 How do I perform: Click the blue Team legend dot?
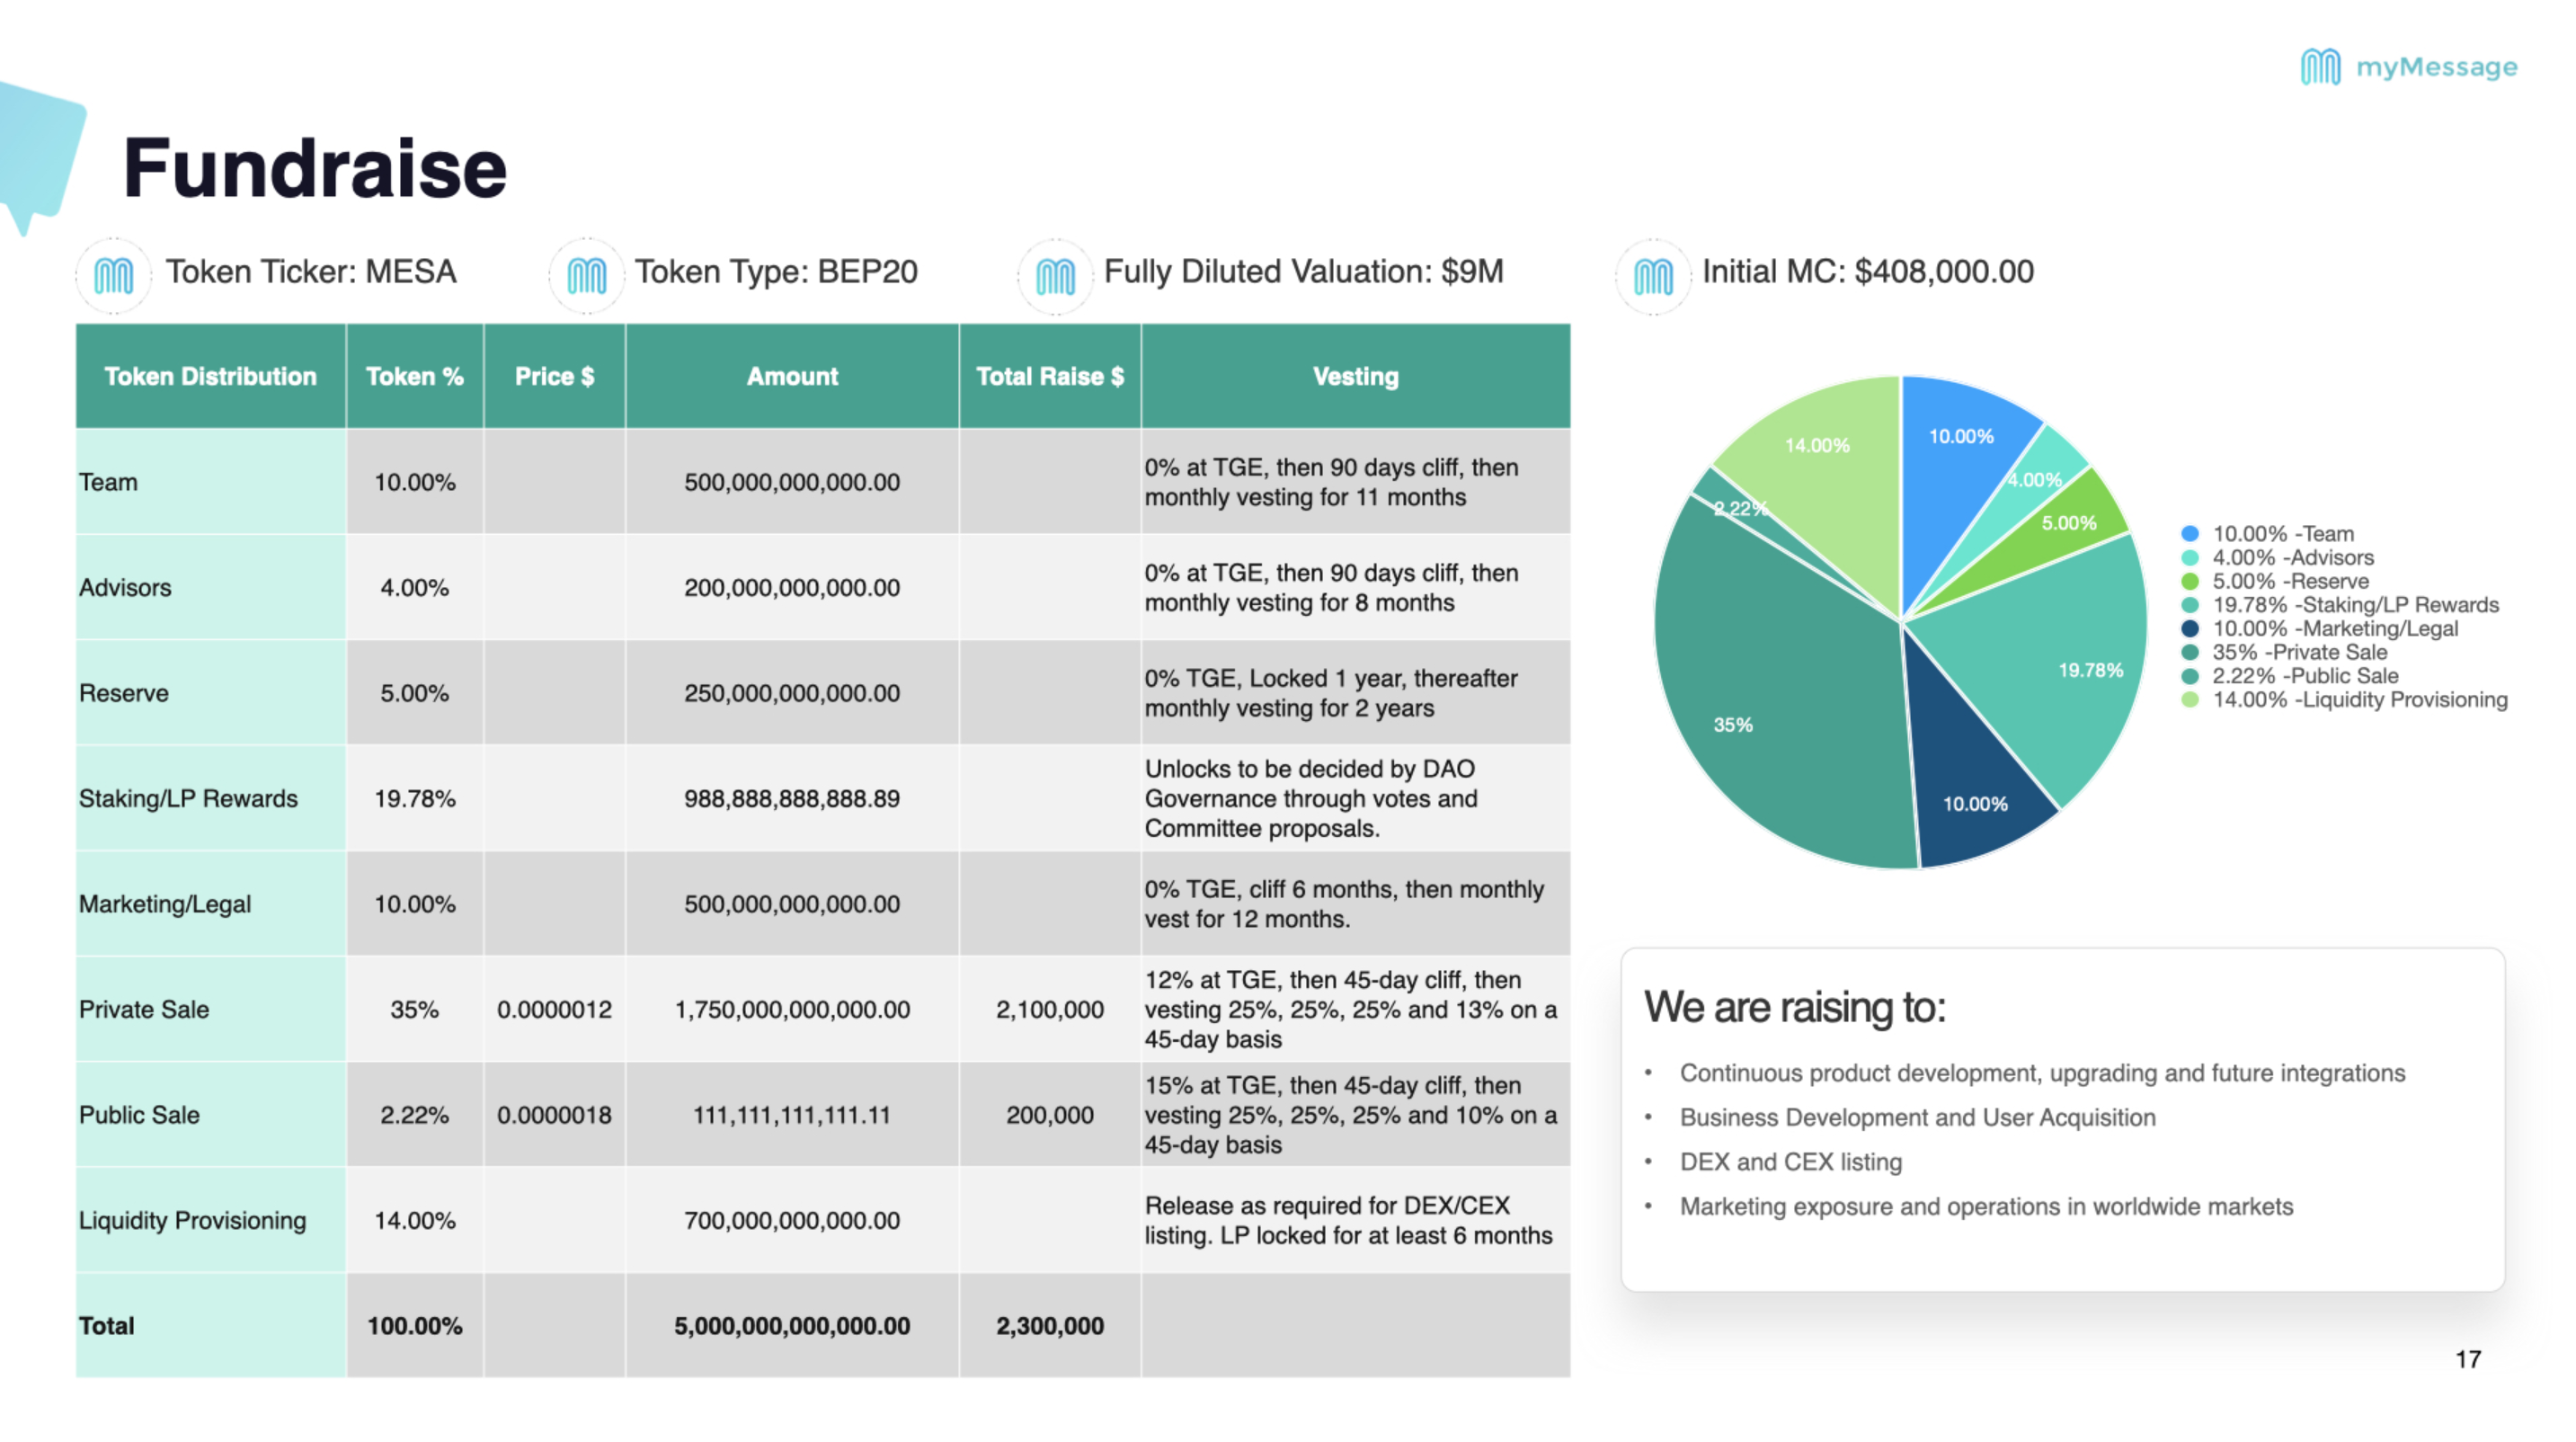[2190, 533]
